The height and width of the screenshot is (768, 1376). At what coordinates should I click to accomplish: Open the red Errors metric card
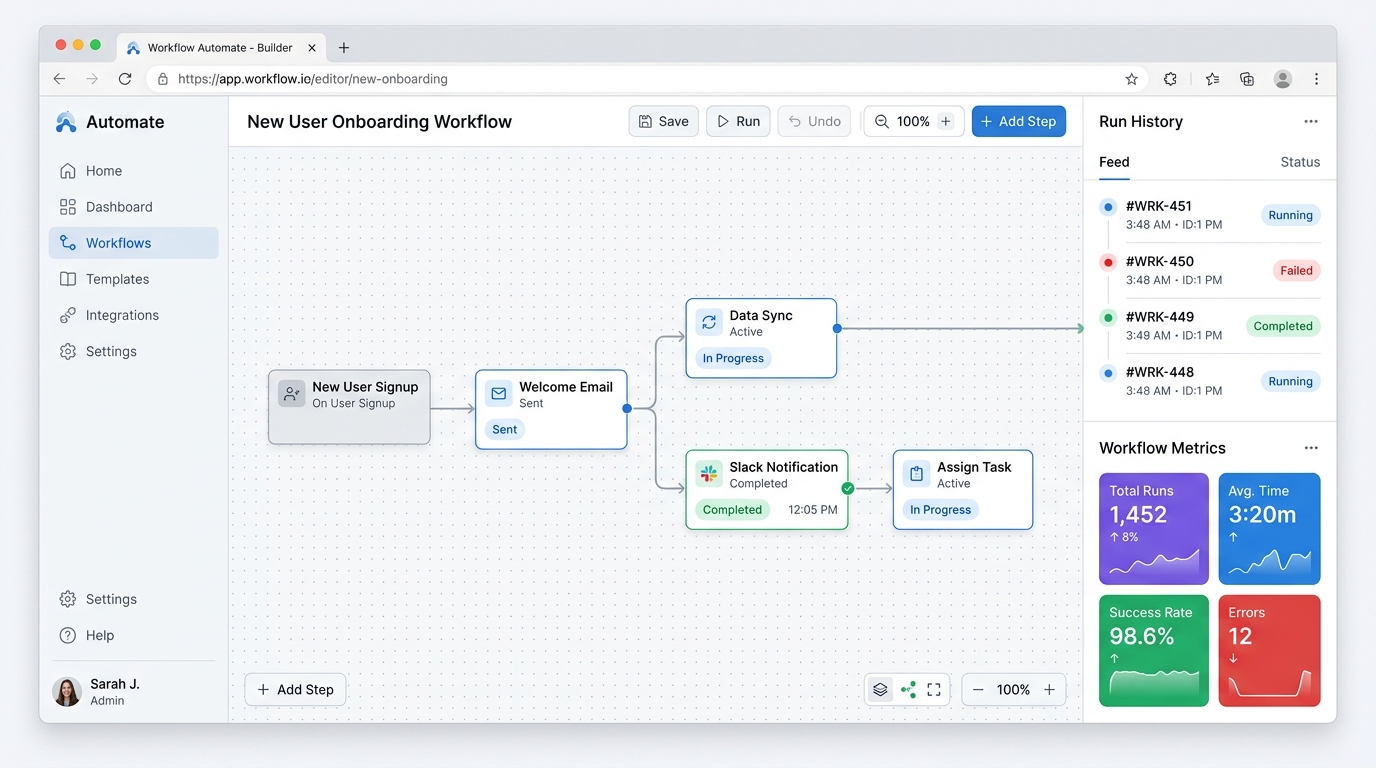coord(1269,651)
